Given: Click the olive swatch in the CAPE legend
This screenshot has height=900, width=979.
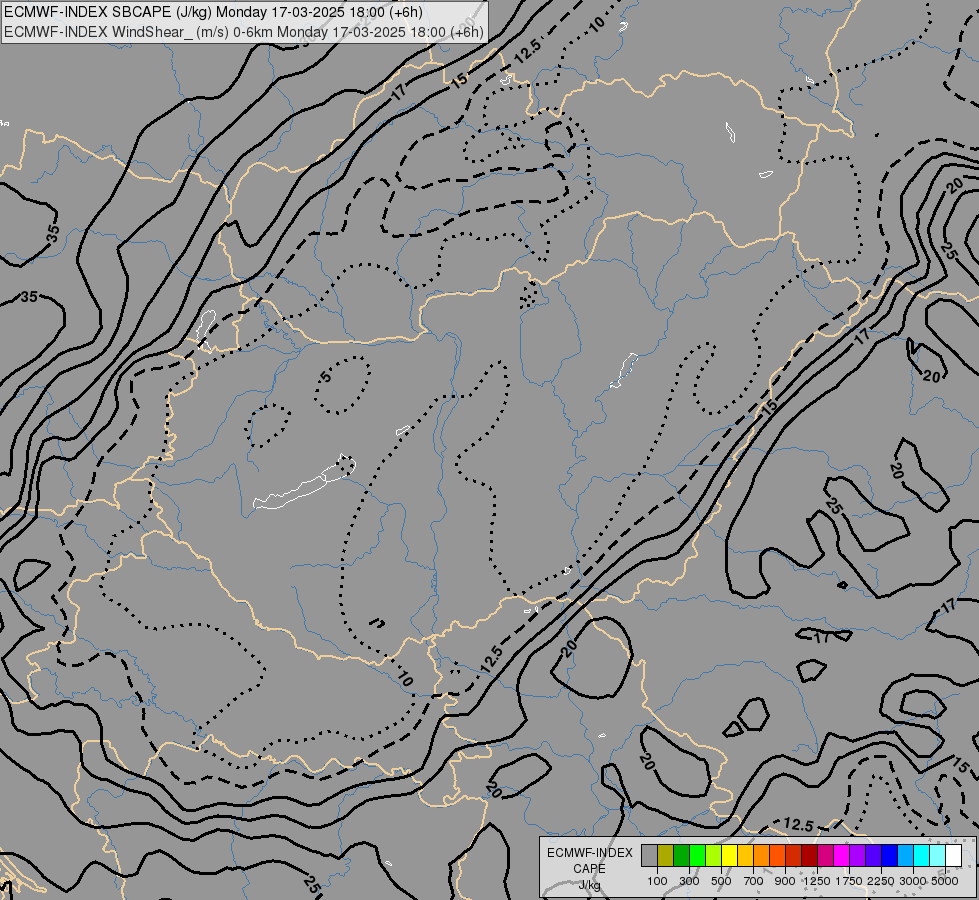Looking at the screenshot, I should (x=666, y=856).
